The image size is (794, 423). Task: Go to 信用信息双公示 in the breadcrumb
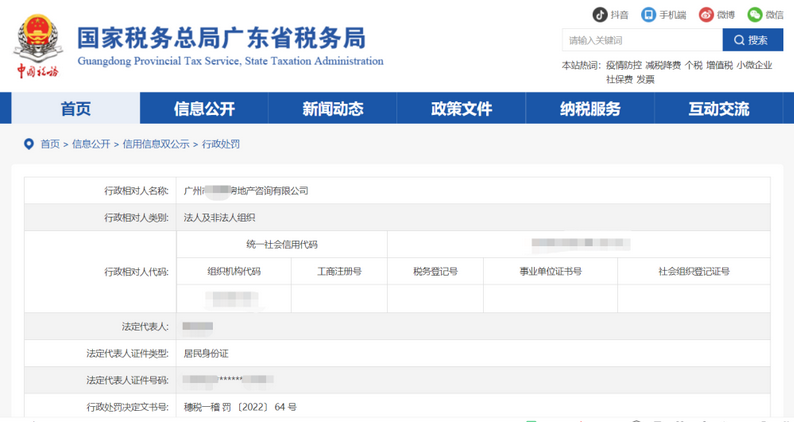tap(156, 144)
